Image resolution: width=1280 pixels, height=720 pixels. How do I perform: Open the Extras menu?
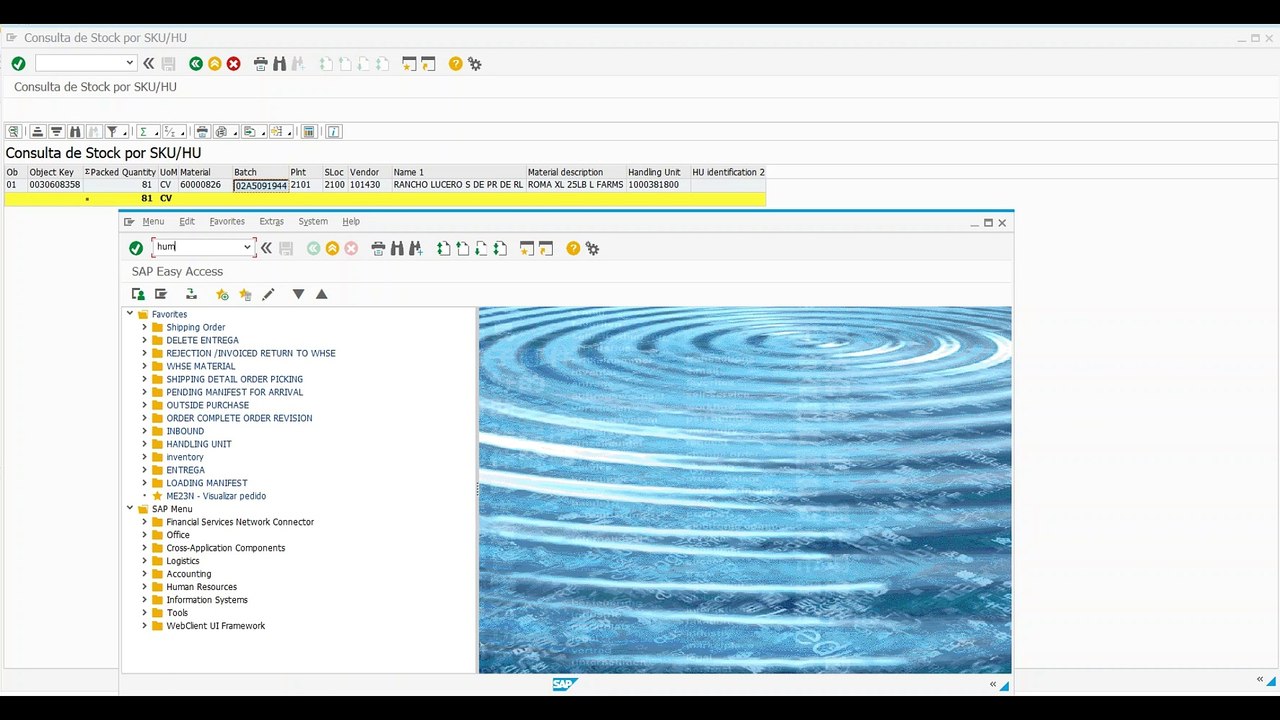click(x=271, y=221)
